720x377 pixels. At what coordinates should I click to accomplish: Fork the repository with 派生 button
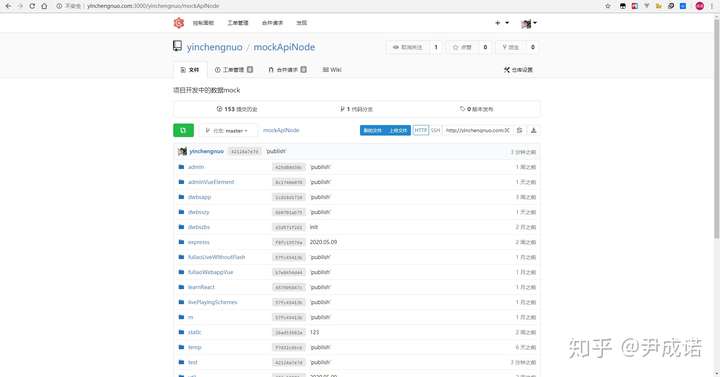click(510, 47)
